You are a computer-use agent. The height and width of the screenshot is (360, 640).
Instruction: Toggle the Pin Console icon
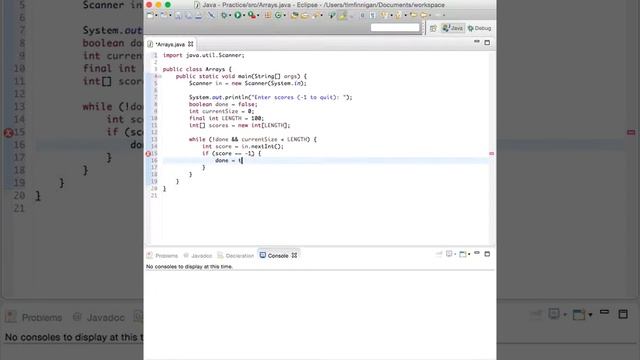[438, 254]
